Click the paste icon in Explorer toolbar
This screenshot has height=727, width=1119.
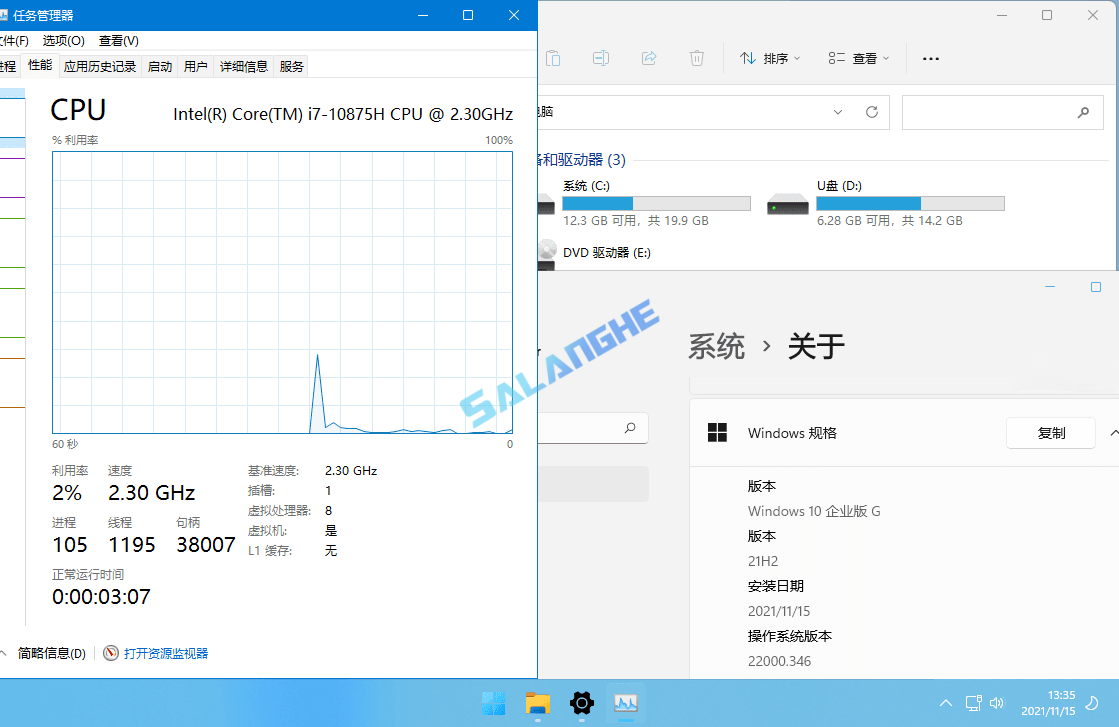click(553, 58)
